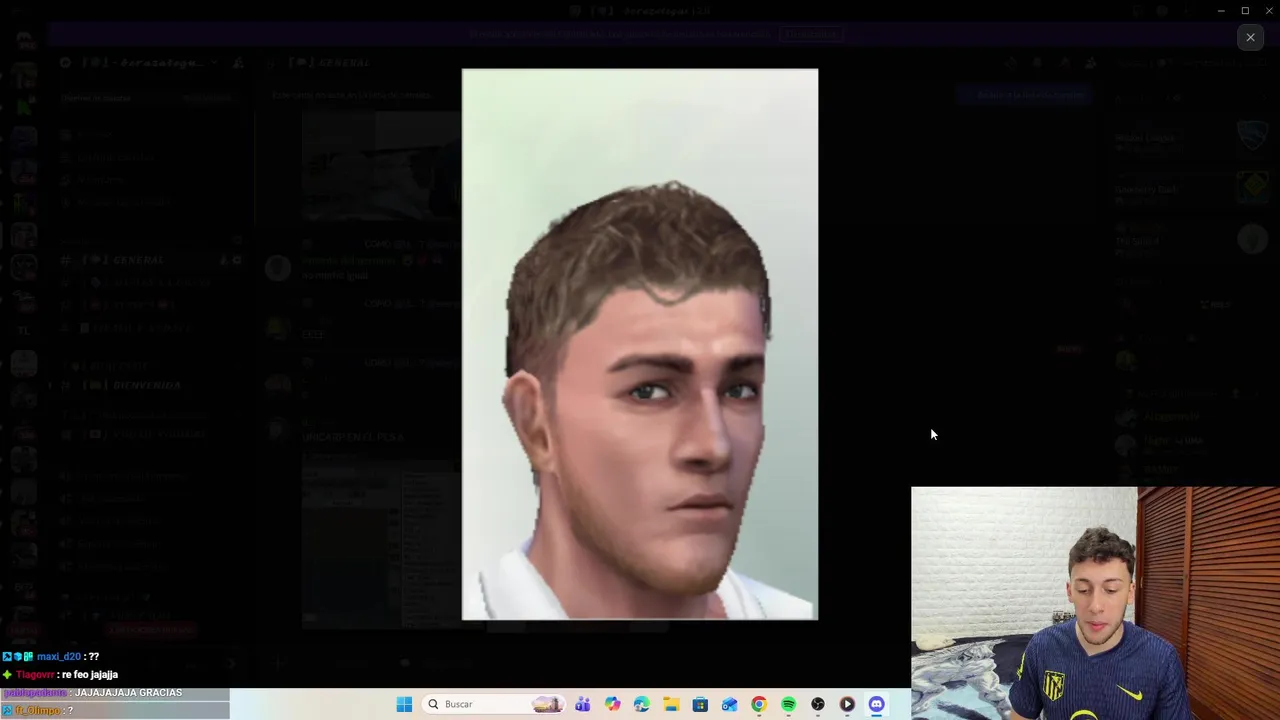Close the Discord image preview overlay
The width and height of the screenshot is (1280, 720).
1250,37
